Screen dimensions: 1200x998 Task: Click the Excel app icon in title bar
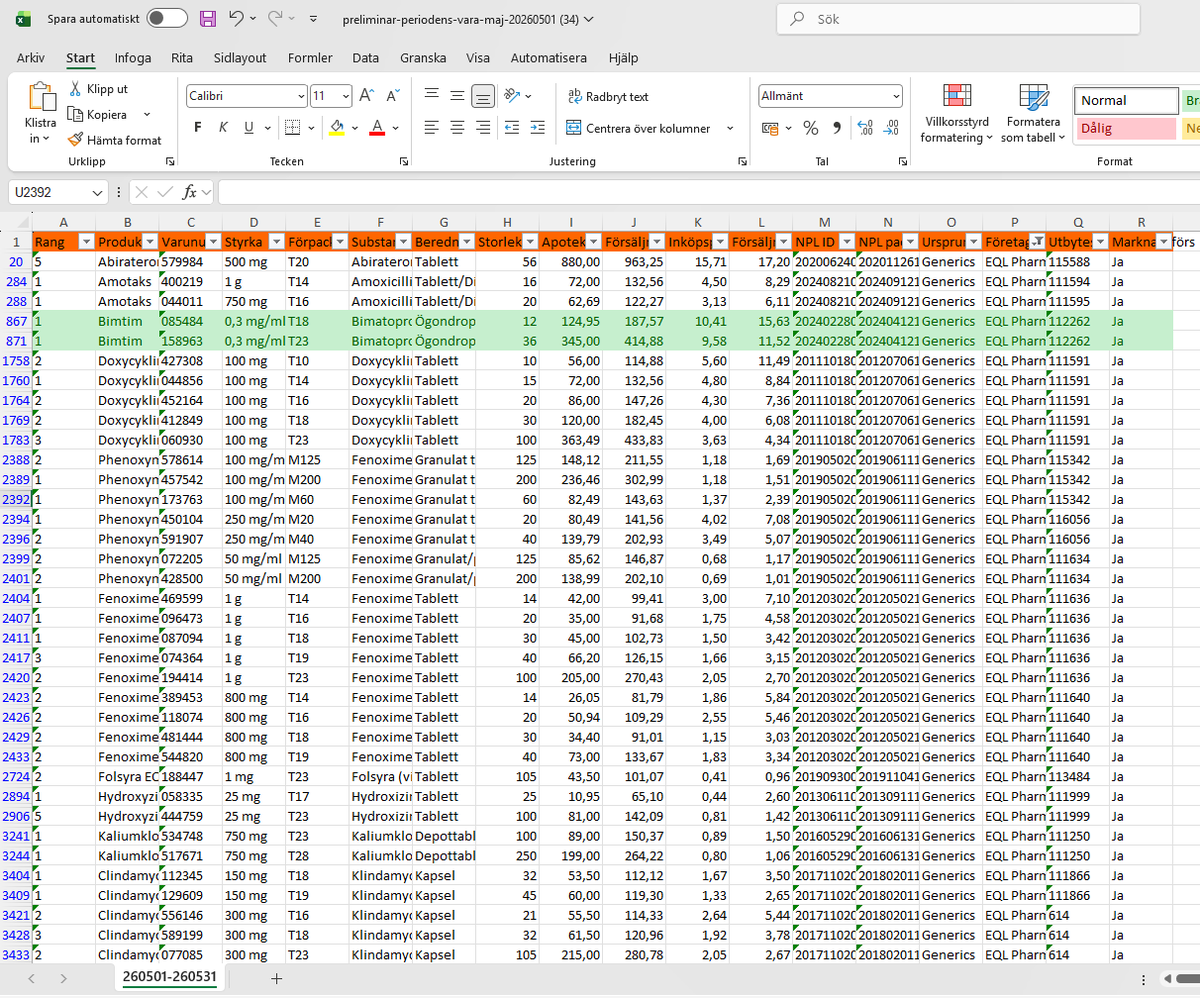24,19
